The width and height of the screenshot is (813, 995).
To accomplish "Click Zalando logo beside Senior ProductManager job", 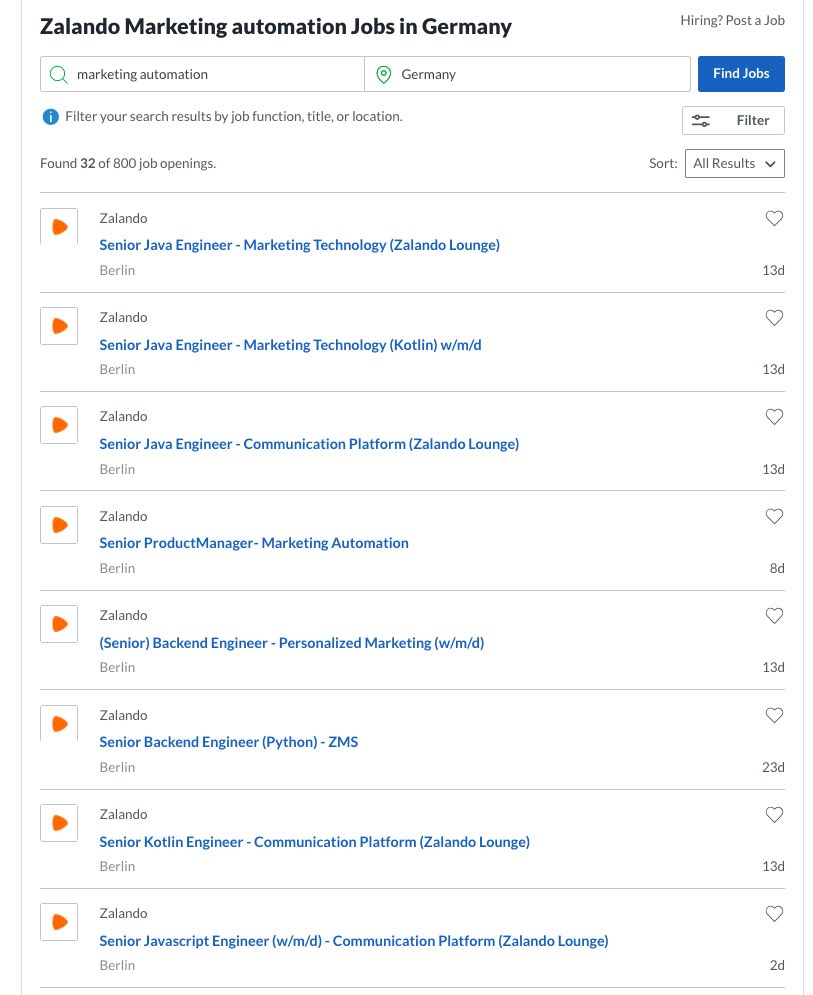I will pyautogui.click(x=59, y=525).
